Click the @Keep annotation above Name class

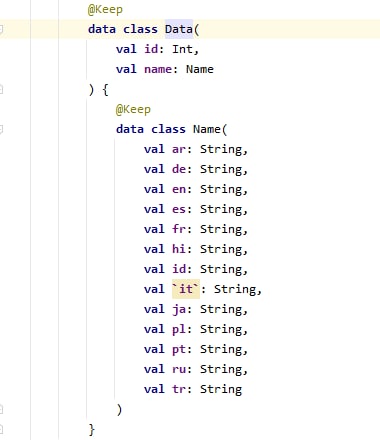click(x=133, y=109)
